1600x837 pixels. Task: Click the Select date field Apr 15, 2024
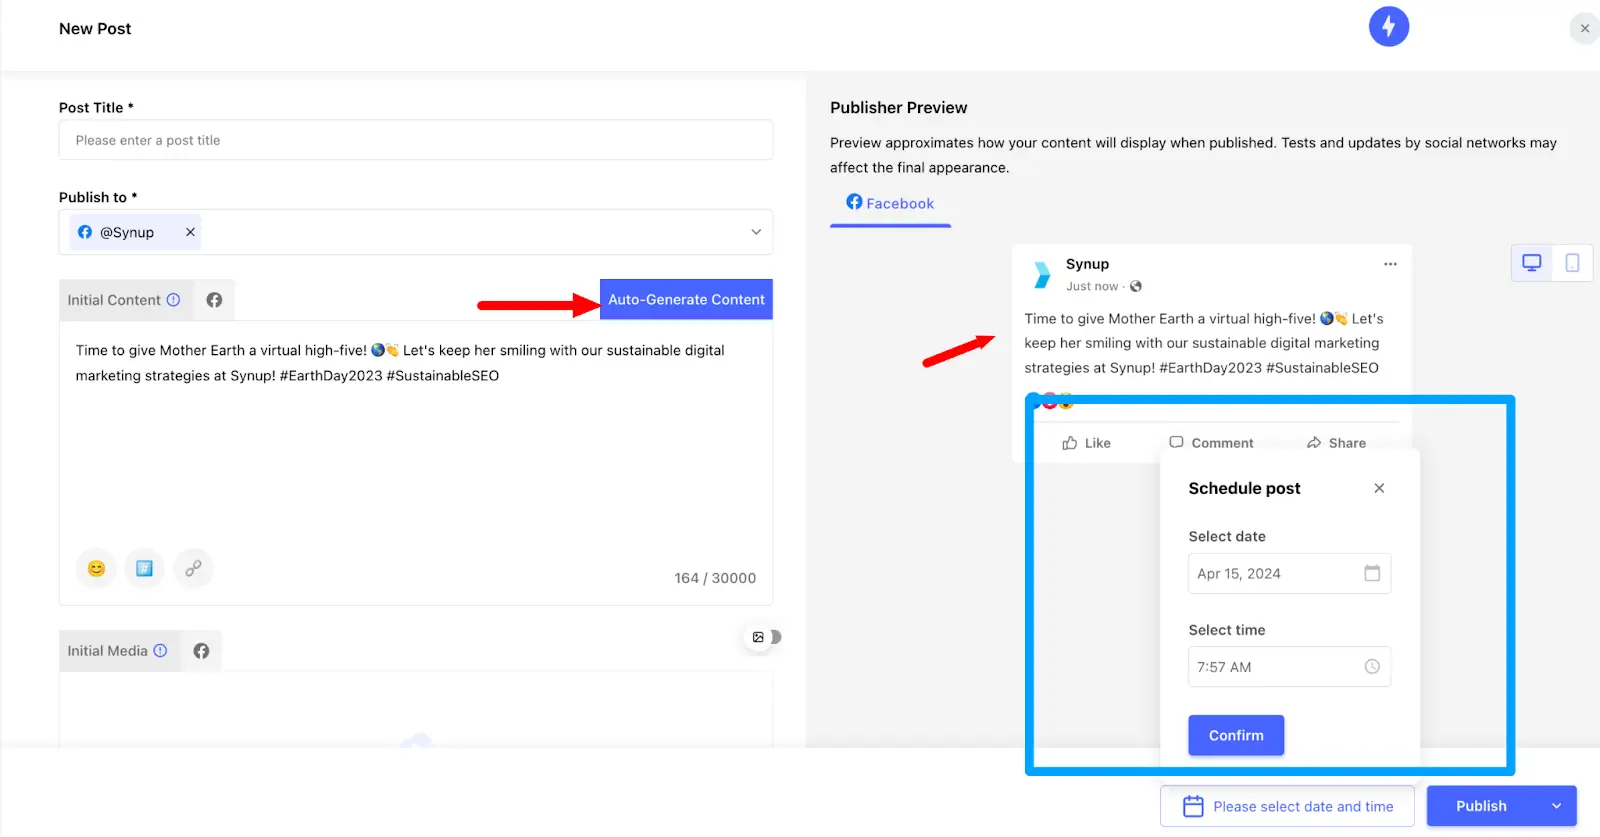click(1289, 573)
